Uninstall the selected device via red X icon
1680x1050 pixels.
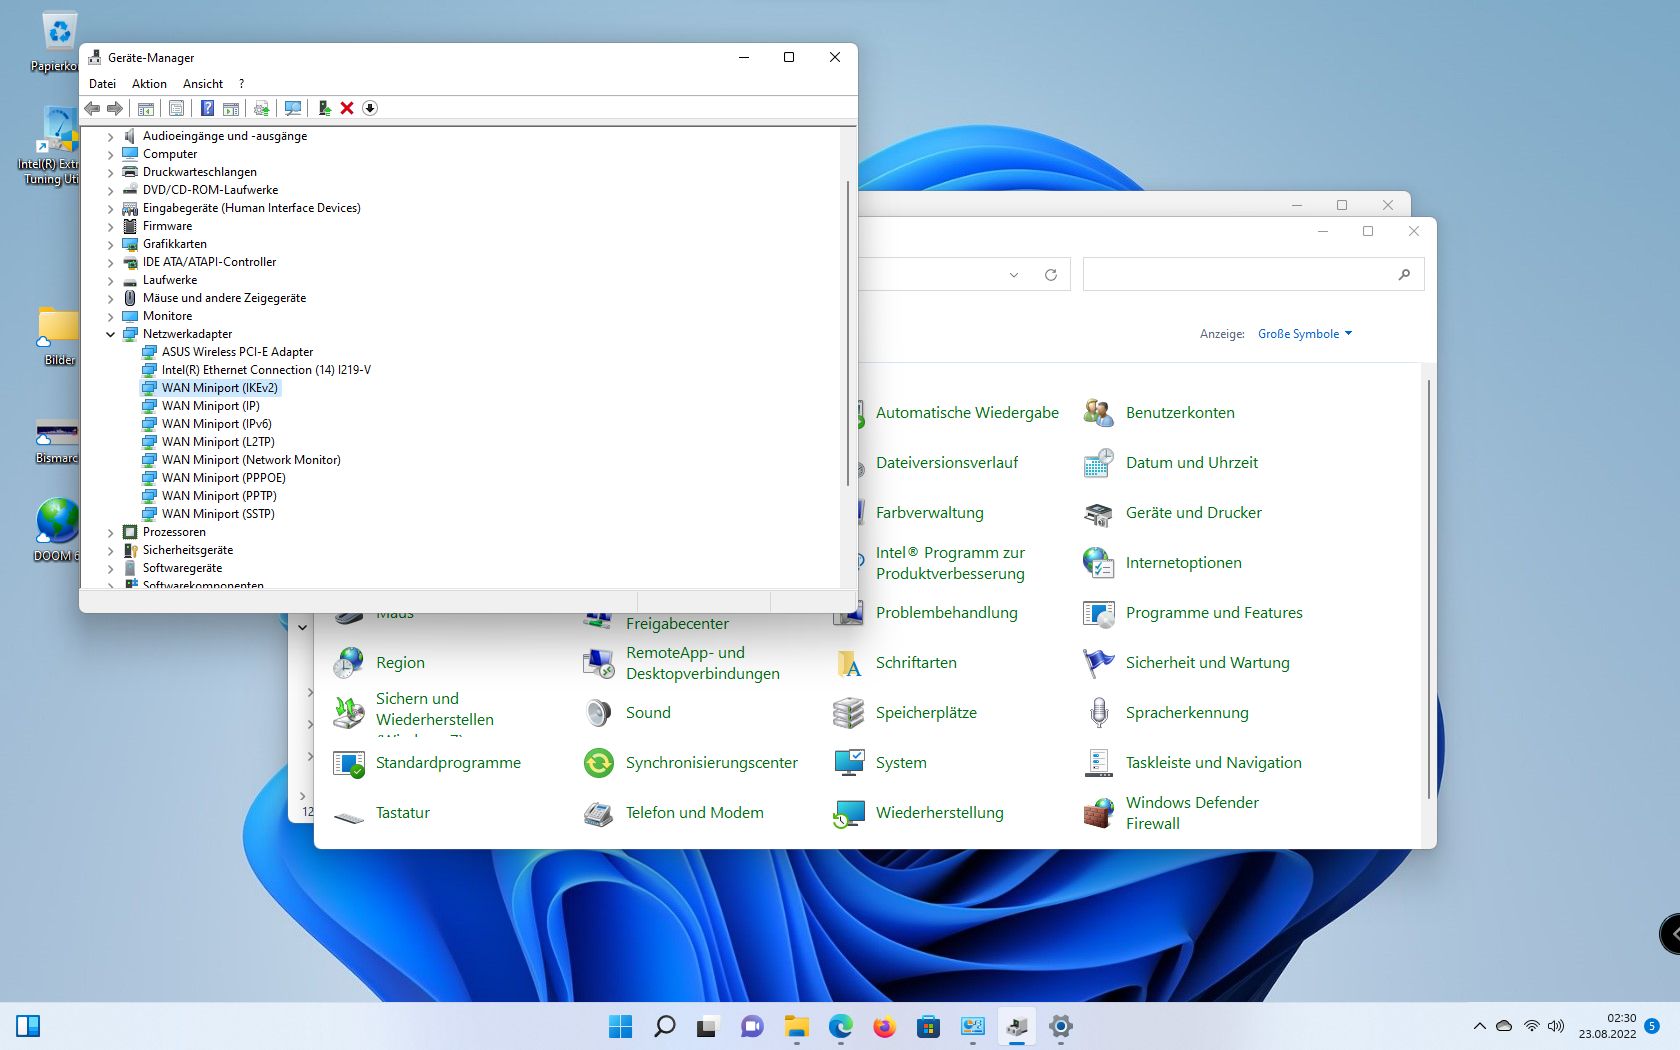347,108
